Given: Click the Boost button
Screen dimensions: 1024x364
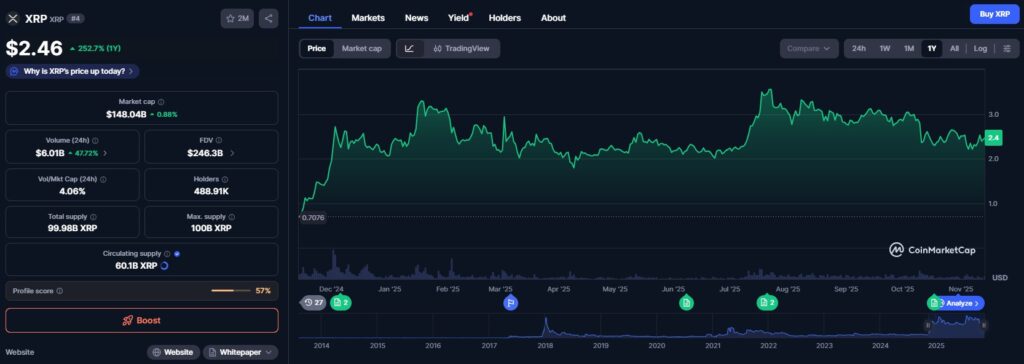Looking at the screenshot, I should (142, 320).
